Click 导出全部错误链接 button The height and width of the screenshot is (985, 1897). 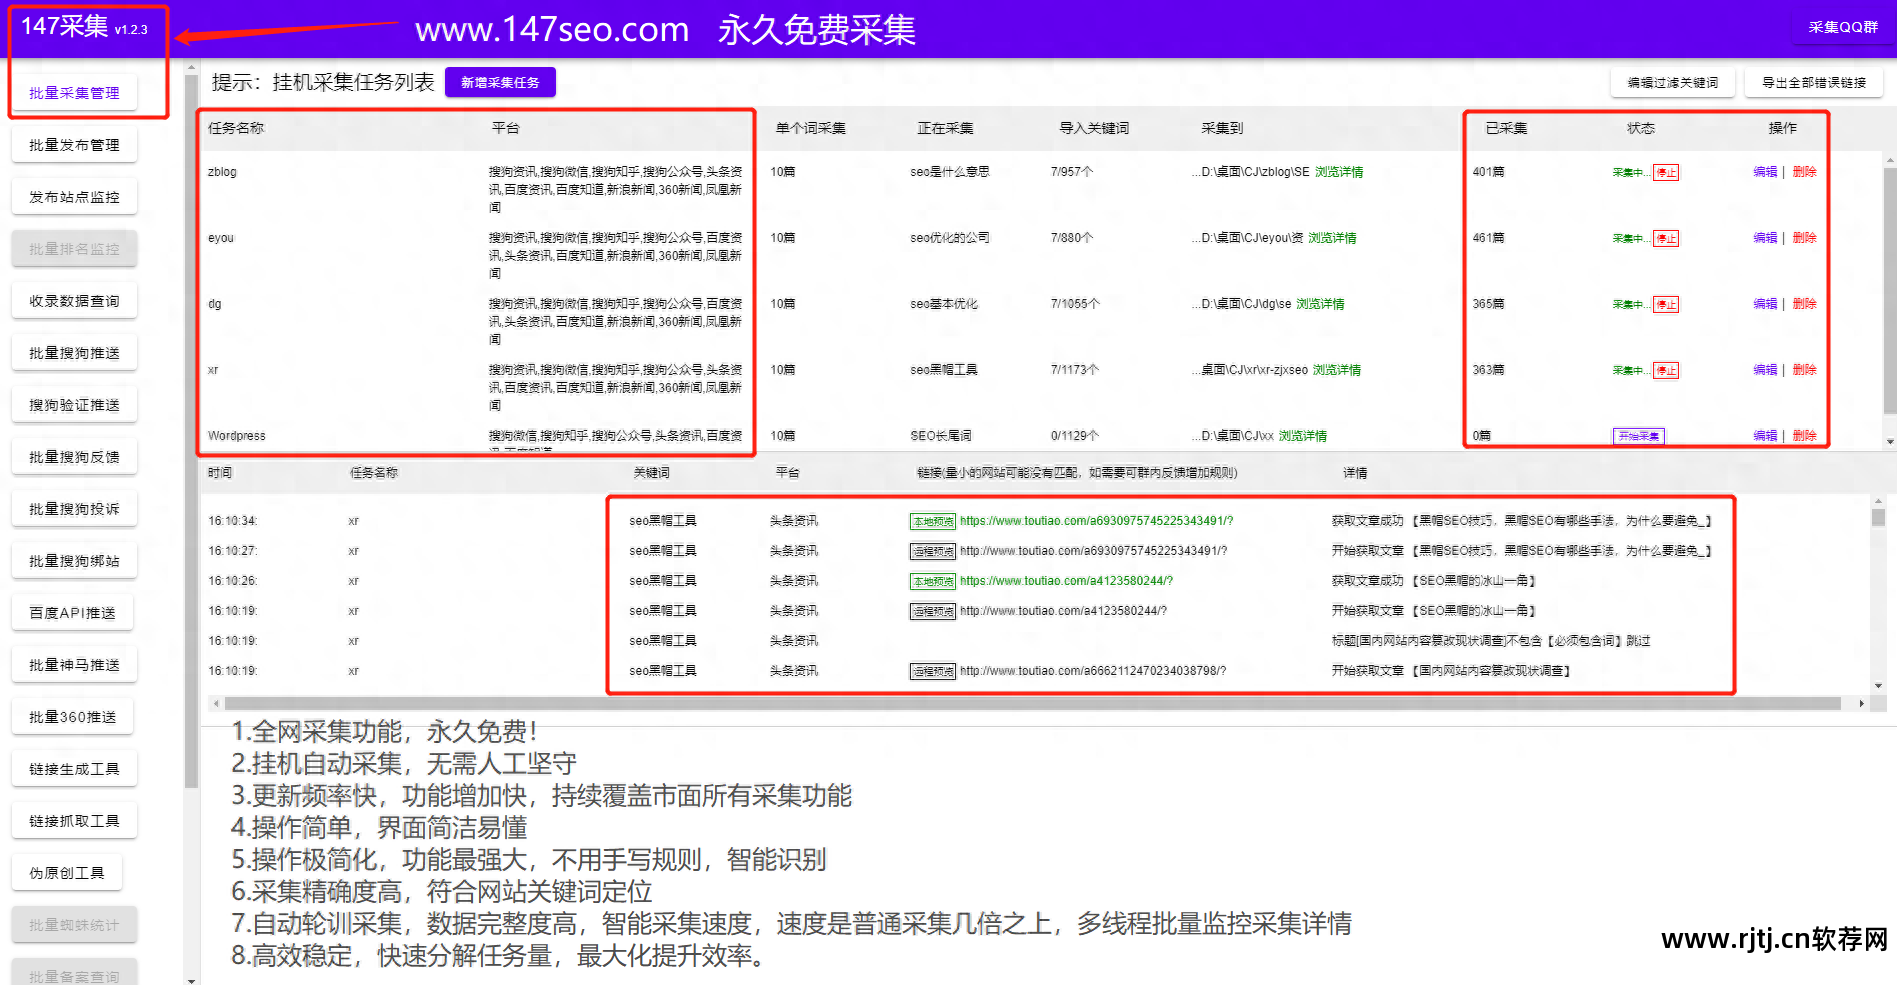pyautogui.click(x=1814, y=83)
